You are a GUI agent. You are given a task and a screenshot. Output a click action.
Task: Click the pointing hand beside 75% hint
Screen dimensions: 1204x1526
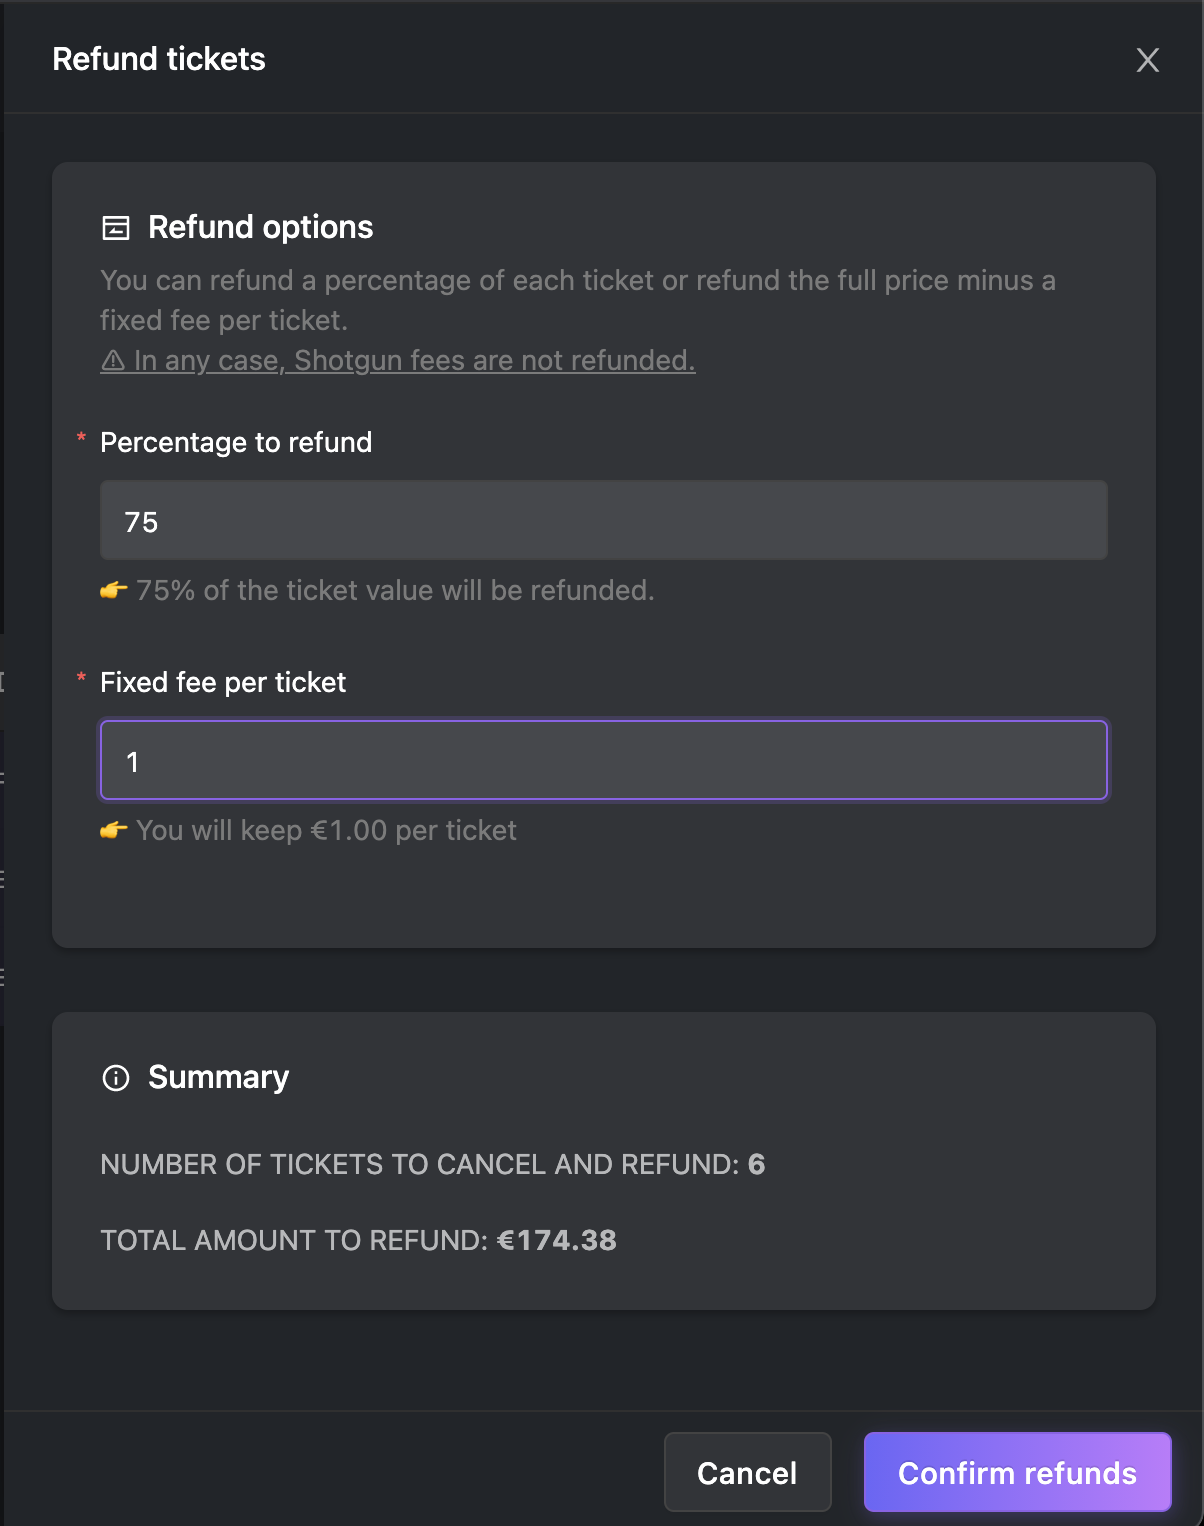pos(114,590)
